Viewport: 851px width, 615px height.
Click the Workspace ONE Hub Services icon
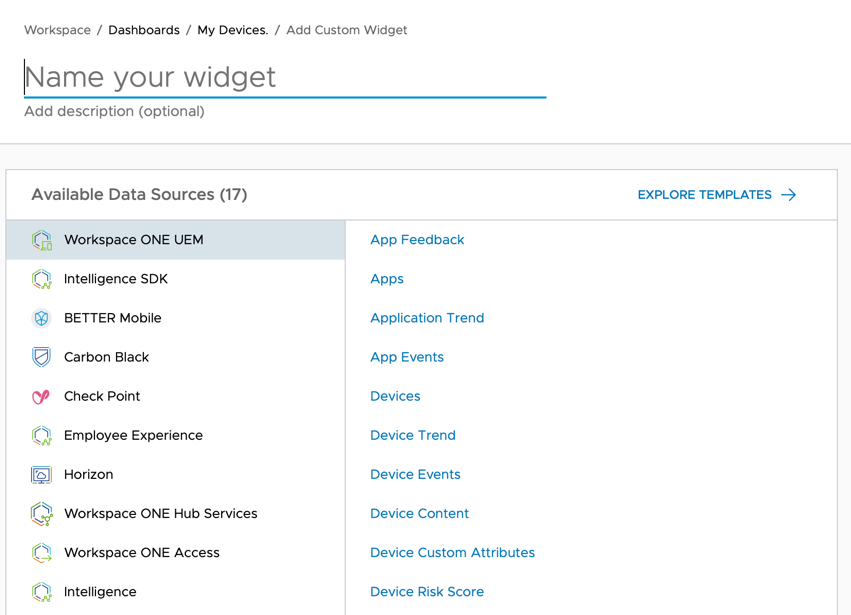(42, 513)
